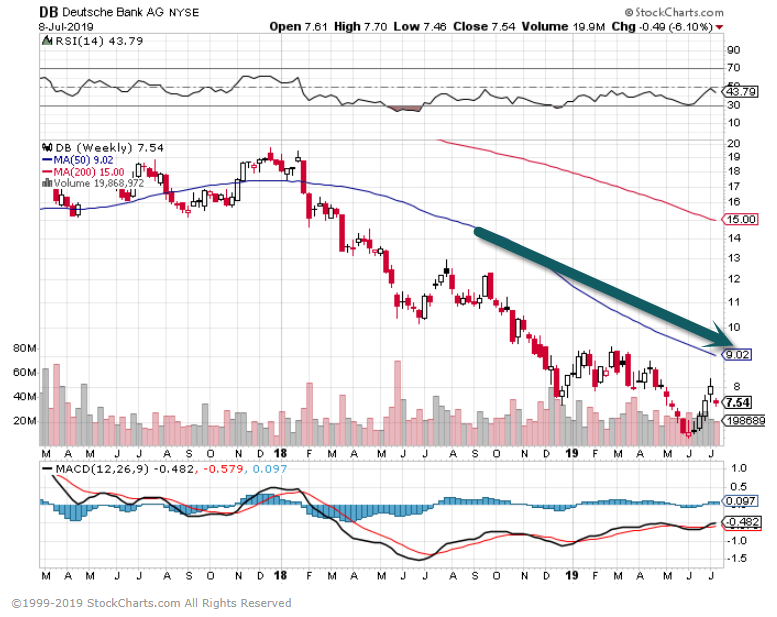Click the Volume 19.9M value in the header
This screenshot has height=617, width=777.
tap(563, 27)
